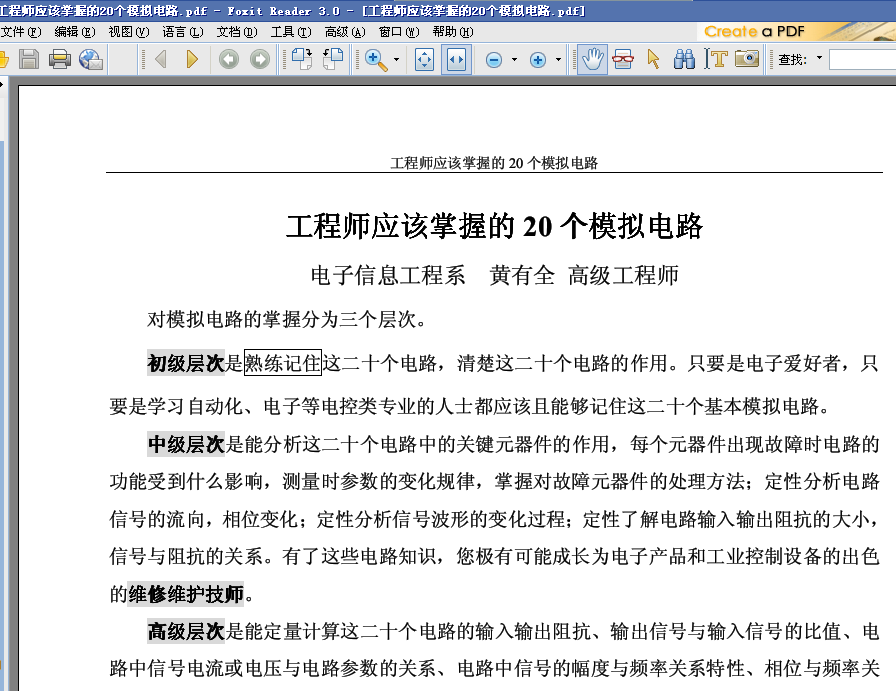
Task: Click the camera Snapshot tool
Action: (x=747, y=58)
